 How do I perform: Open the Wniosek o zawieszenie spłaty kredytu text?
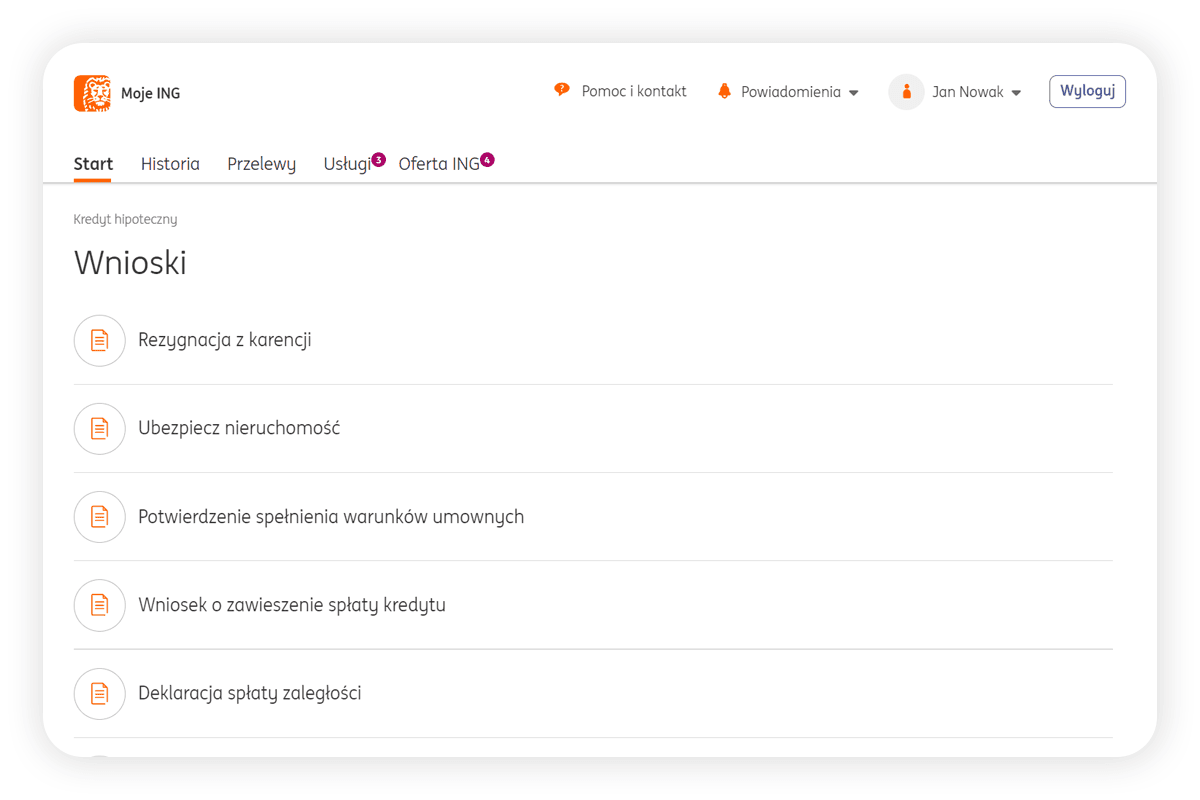292,605
